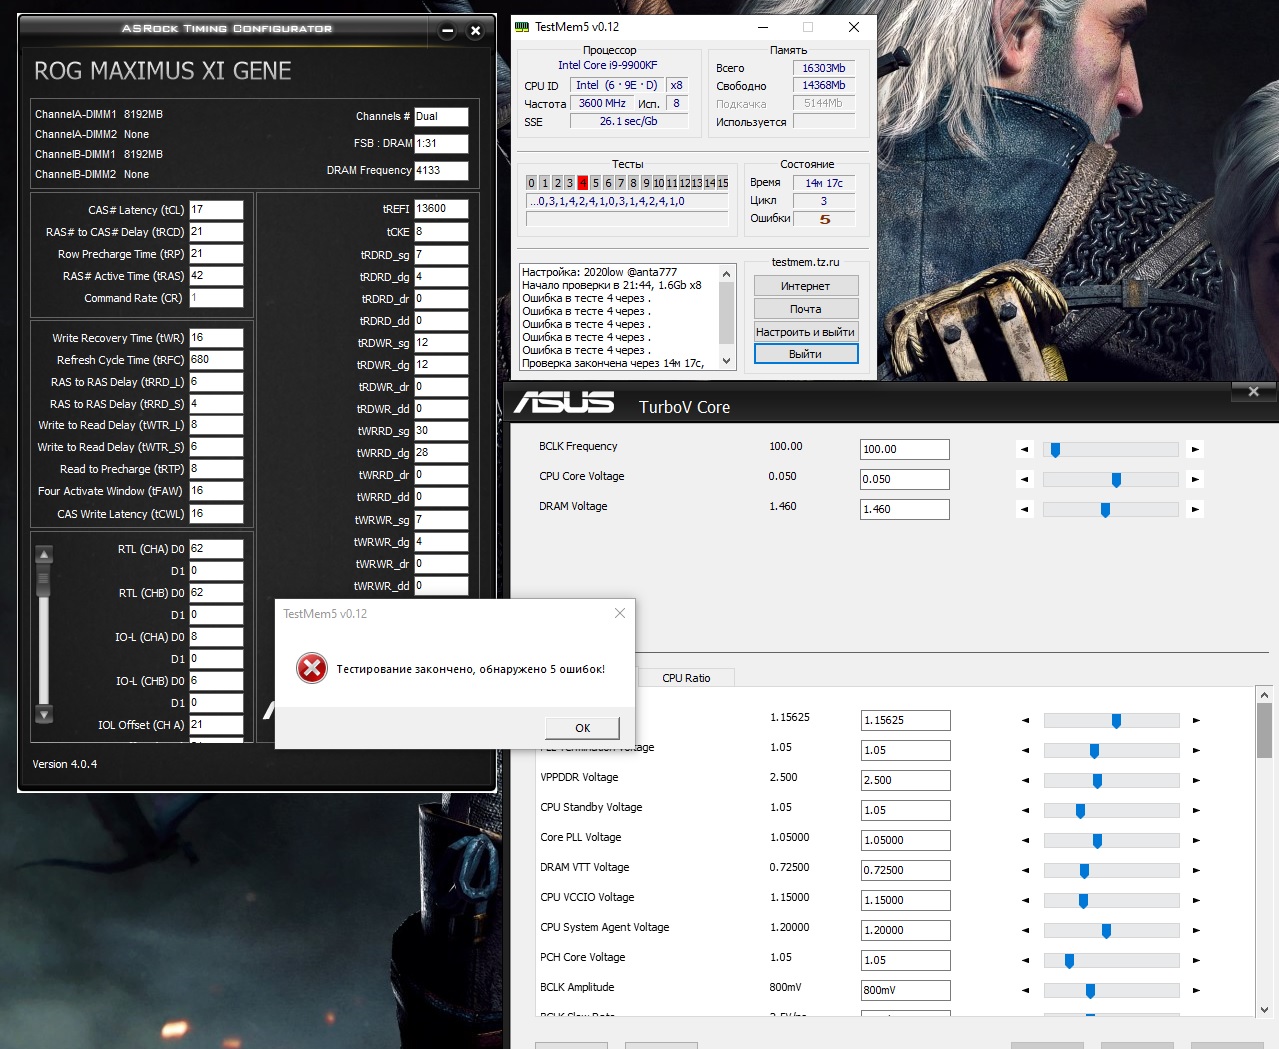Screen dimensions: 1279x1049
Task: Click OK in the TestMem5 error dialog
Action: pos(583,728)
